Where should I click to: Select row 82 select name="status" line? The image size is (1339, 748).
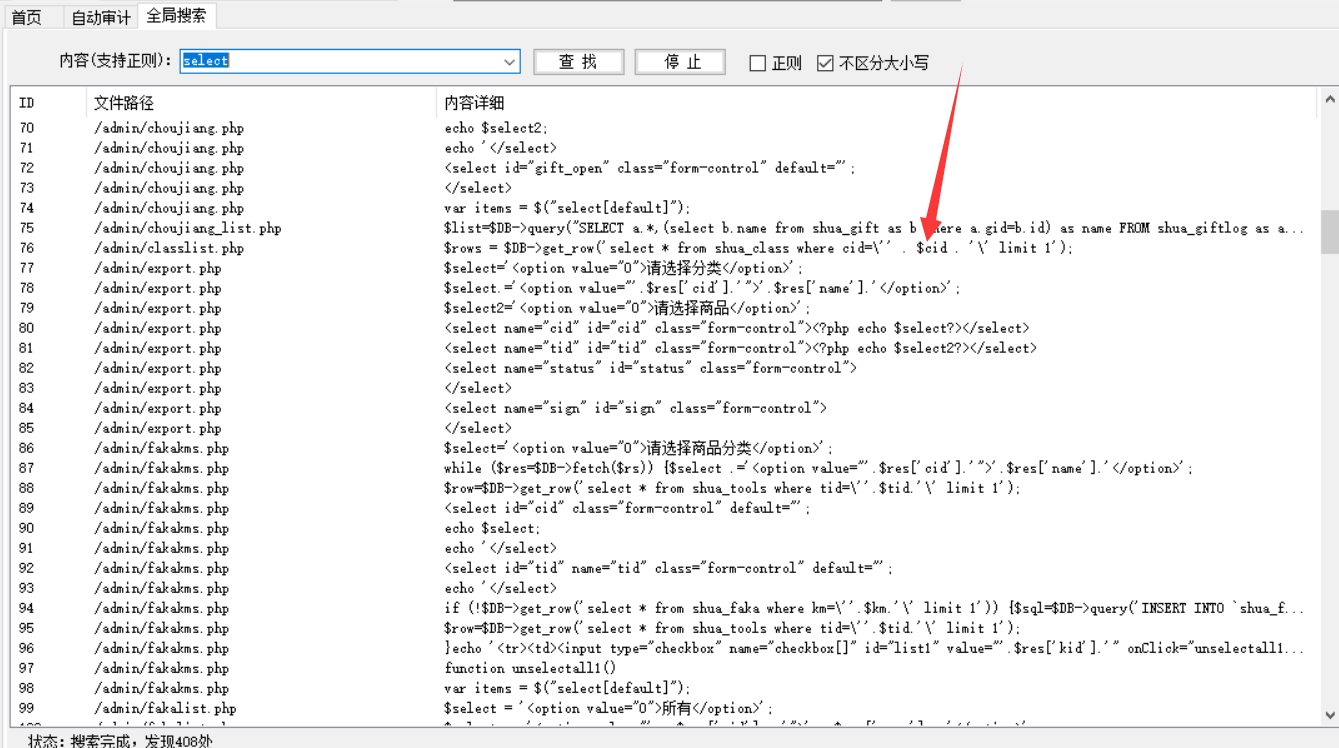(650, 368)
